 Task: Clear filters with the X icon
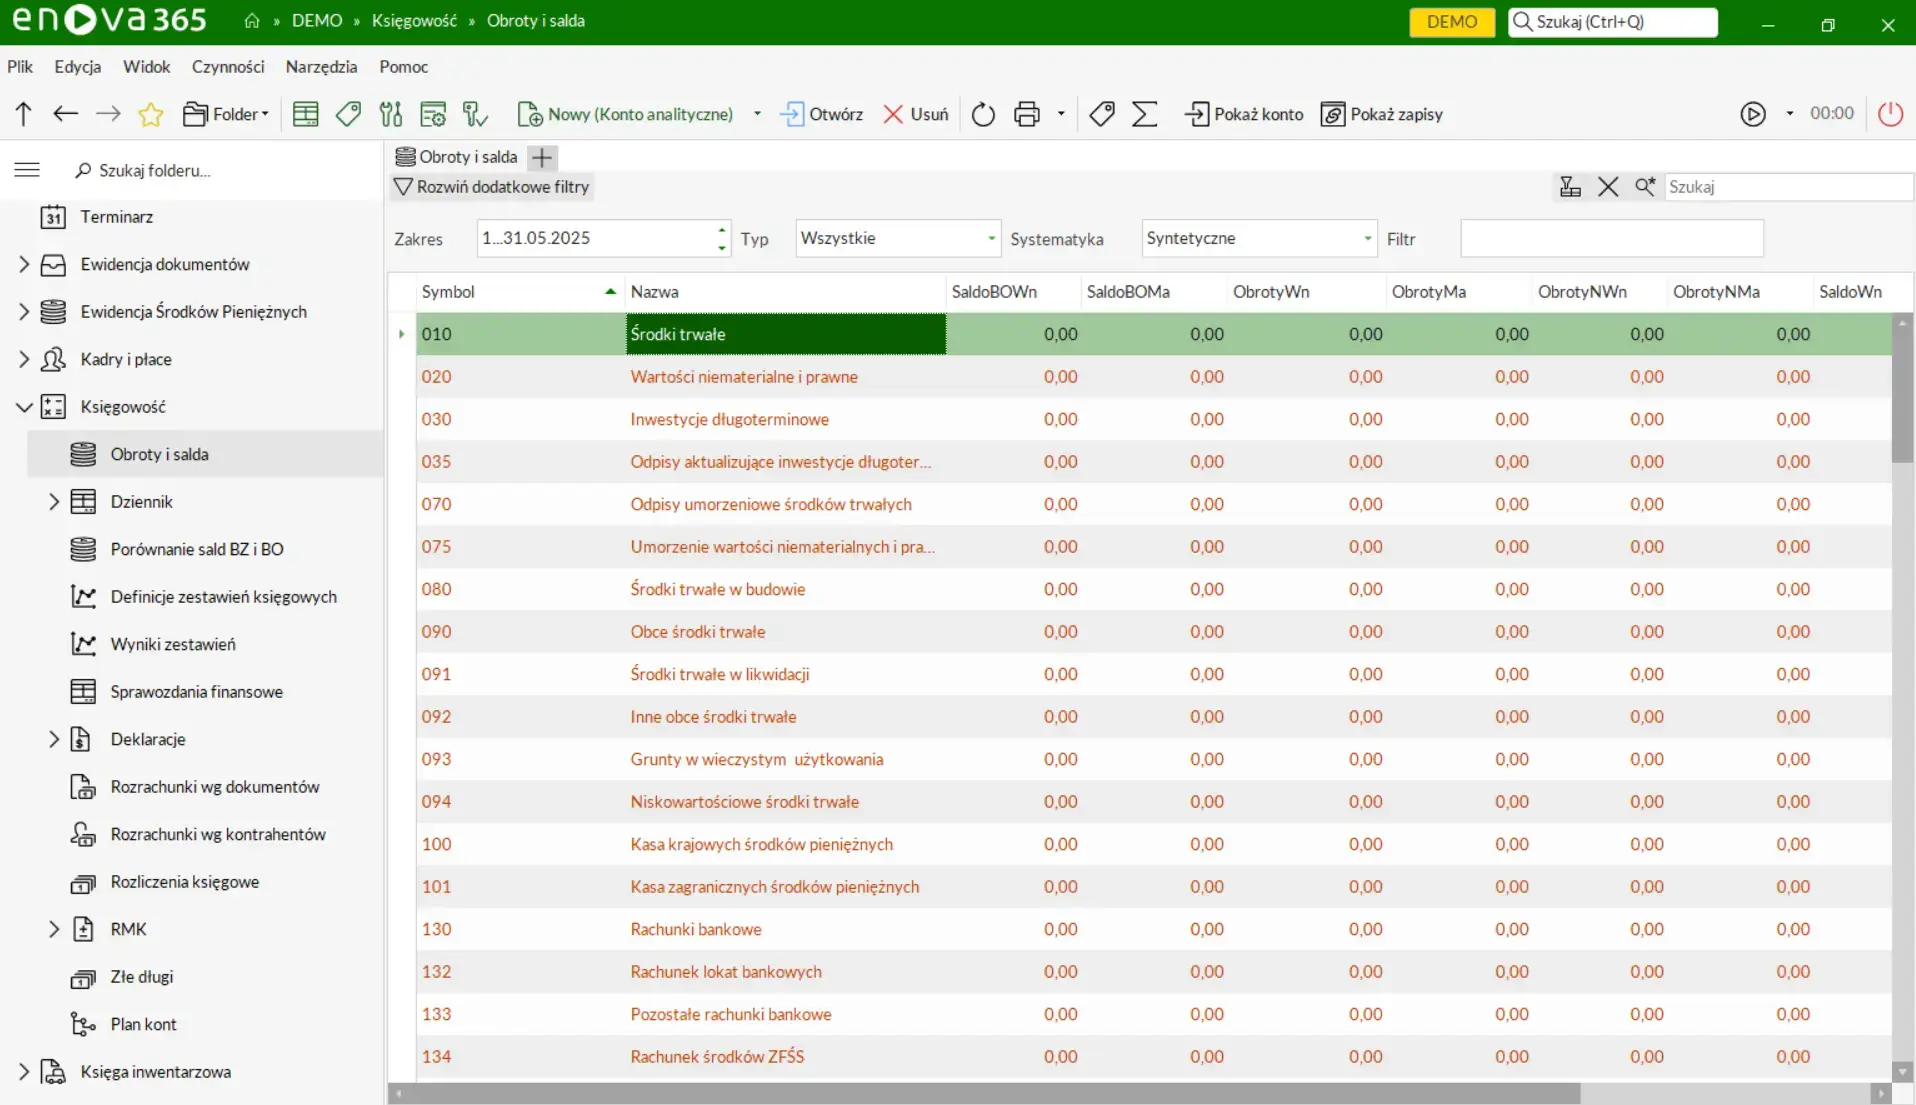pyautogui.click(x=1608, y=187)
